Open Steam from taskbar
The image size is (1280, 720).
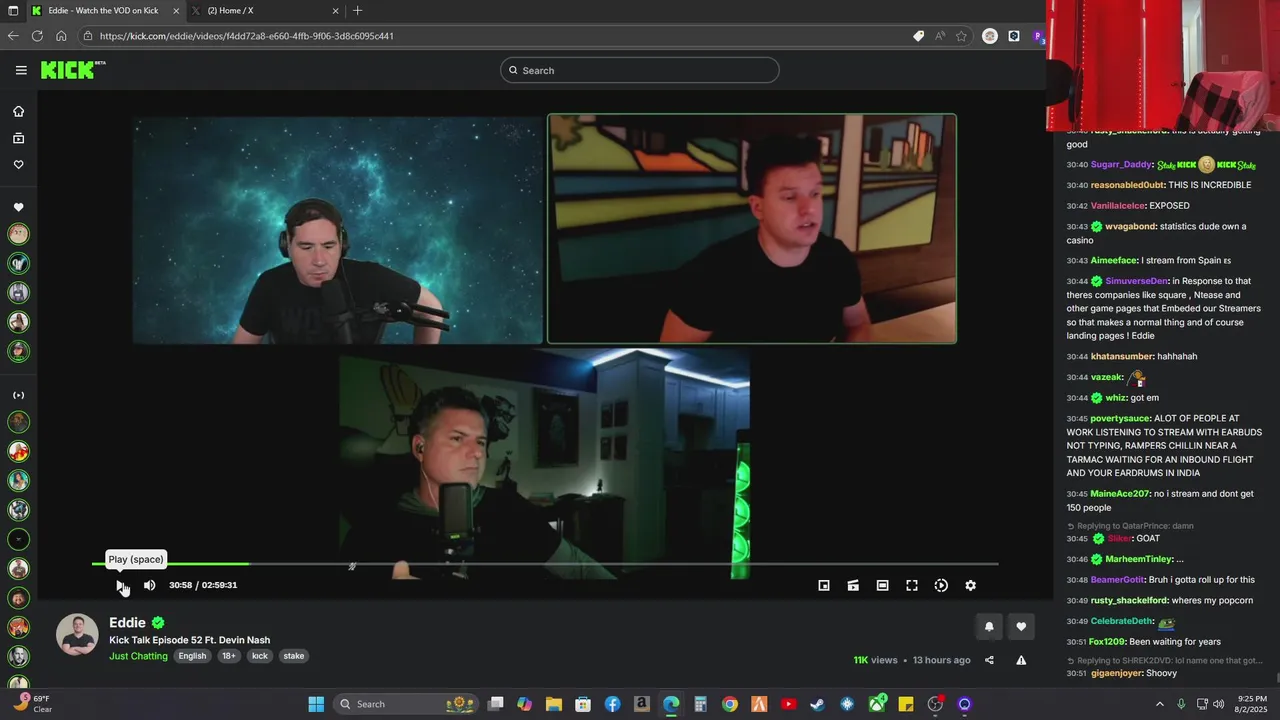pyautogui.click(x=818, y=704)
